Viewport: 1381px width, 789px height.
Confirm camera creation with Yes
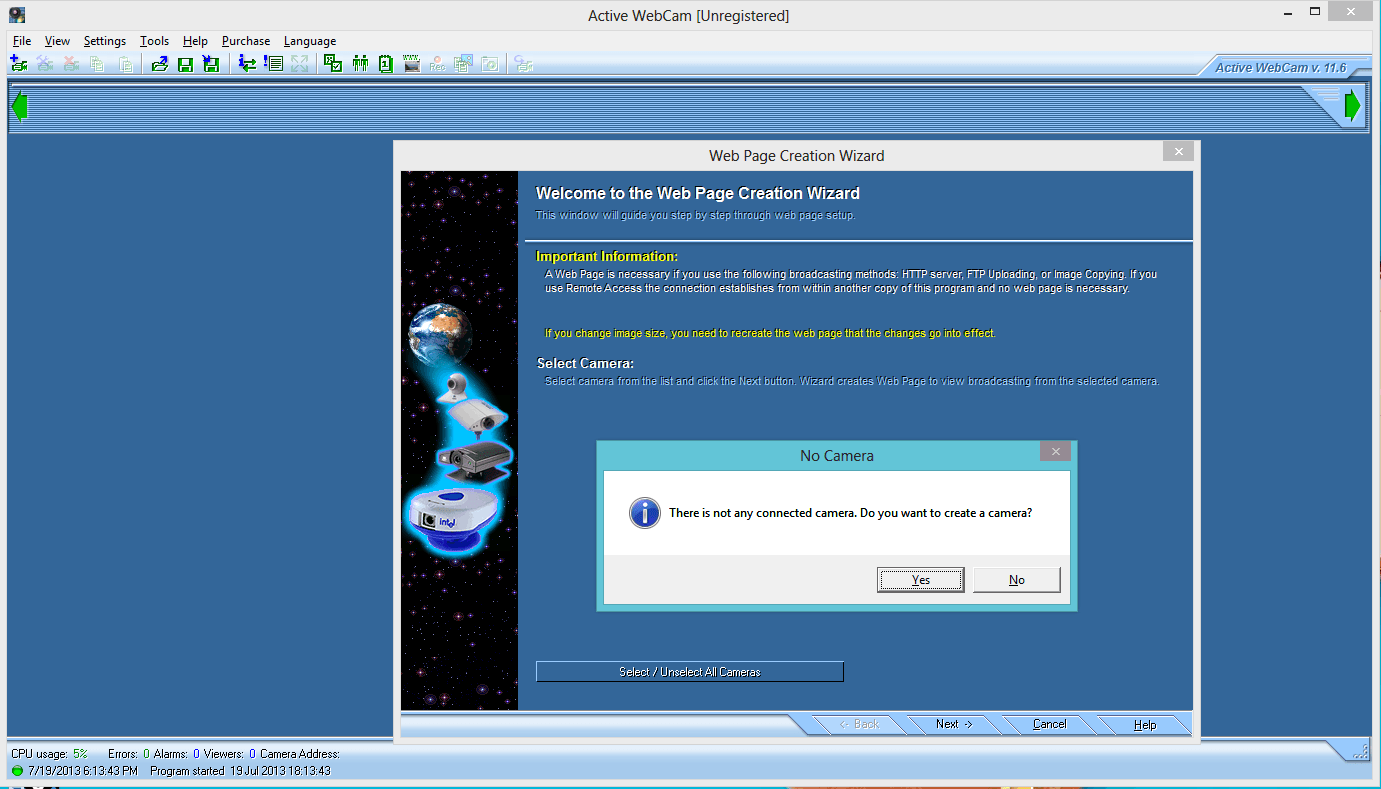[919, 579]
